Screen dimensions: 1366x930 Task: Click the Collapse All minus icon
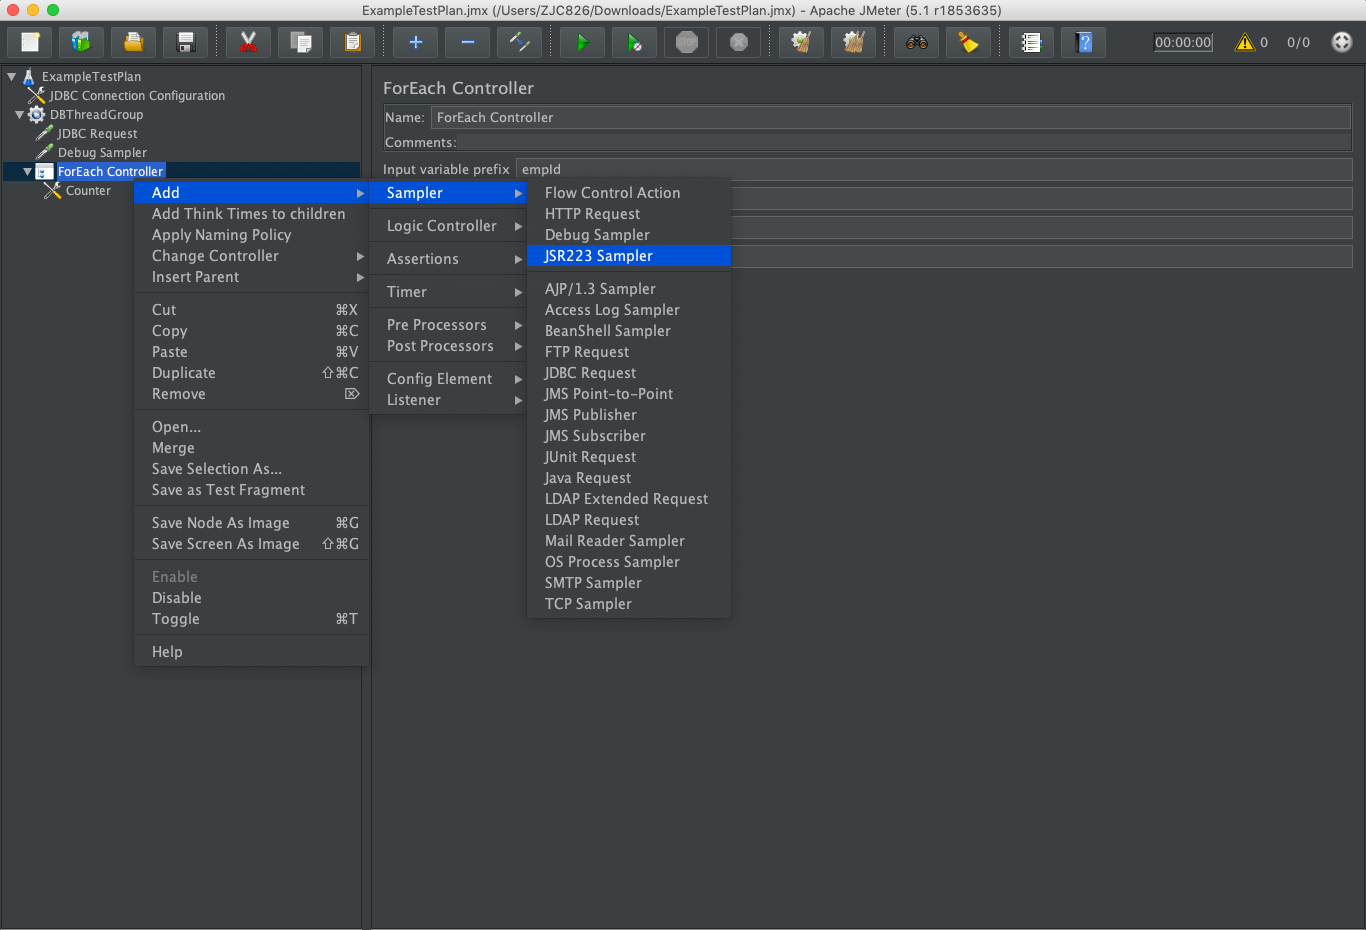click(468, 42)
